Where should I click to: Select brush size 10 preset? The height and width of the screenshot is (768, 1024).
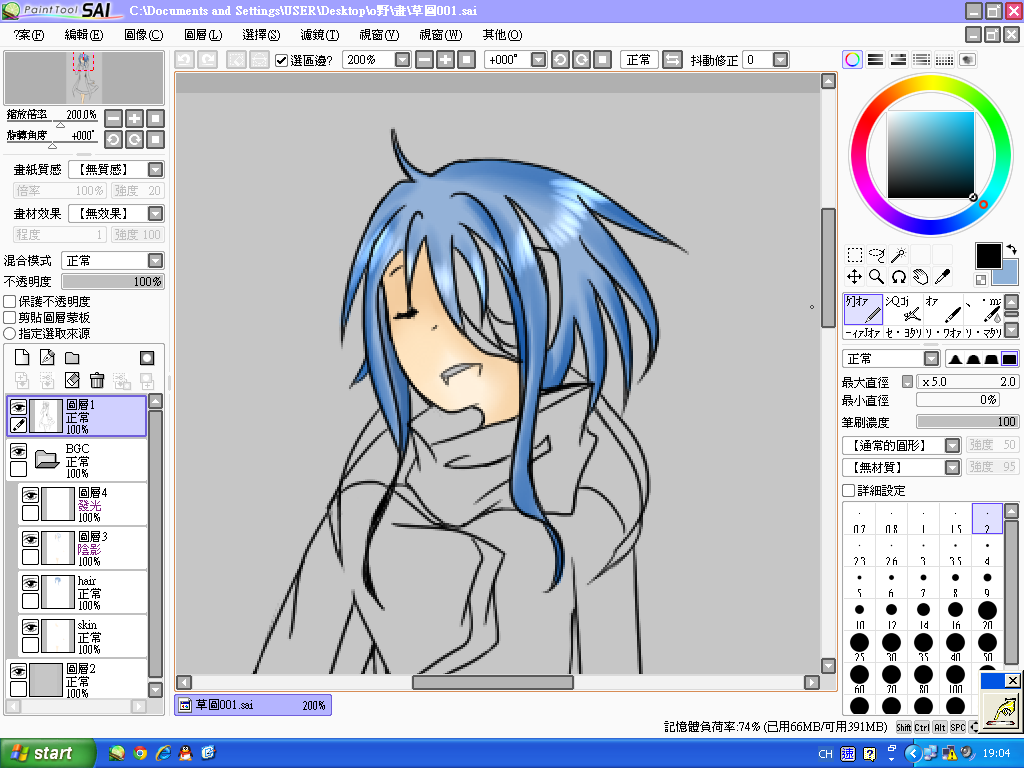click(859, 615)
